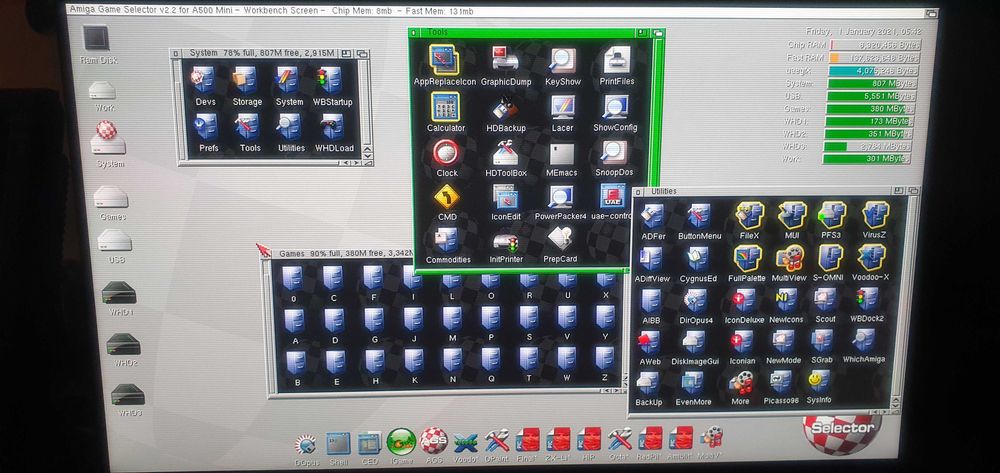Open PFS3 drawer in Utilities window
Screen dimensions: 1000x473
[x=832, y=215]
